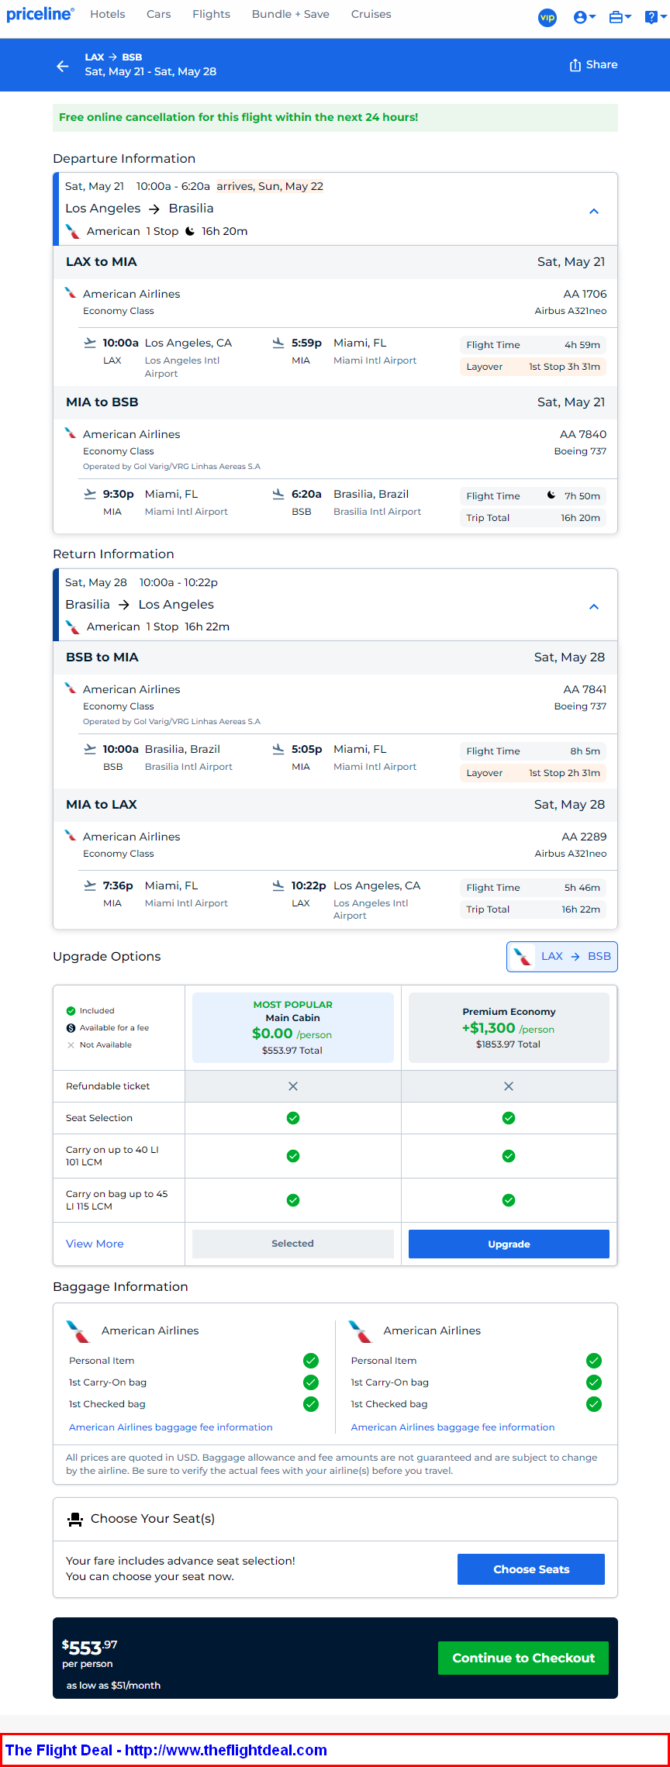The image size is (670, 1767).
Task: Click Continue to Checkout
Action: 523,1658
